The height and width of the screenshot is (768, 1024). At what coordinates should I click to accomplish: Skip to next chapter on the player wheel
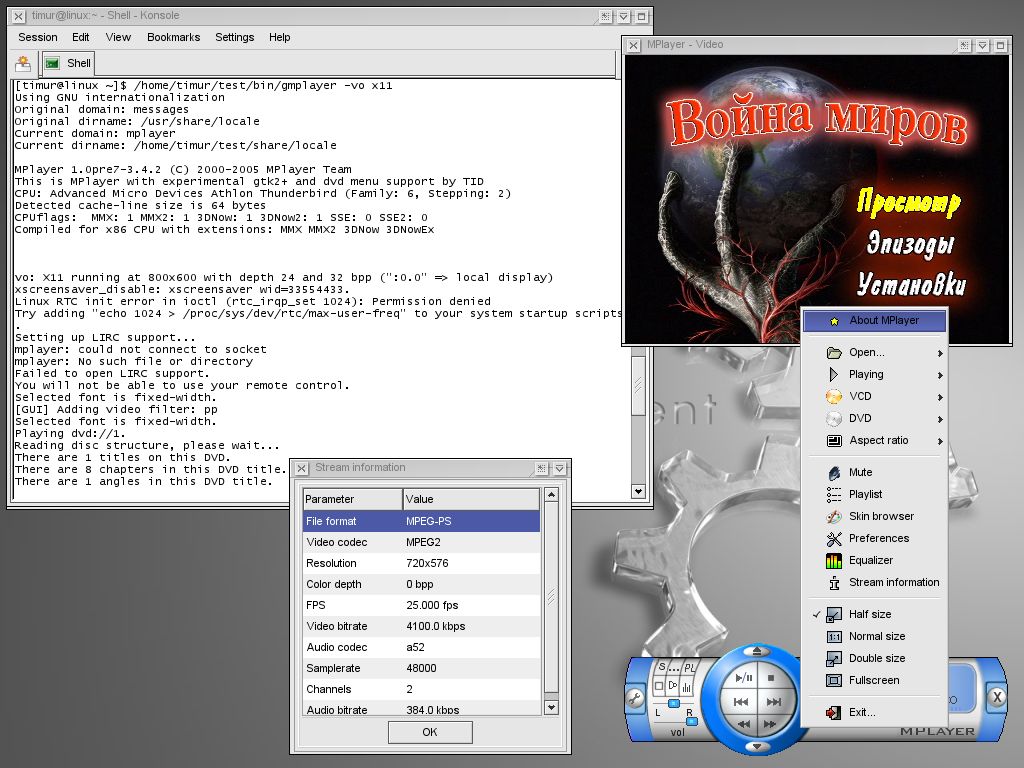[774, 702]
